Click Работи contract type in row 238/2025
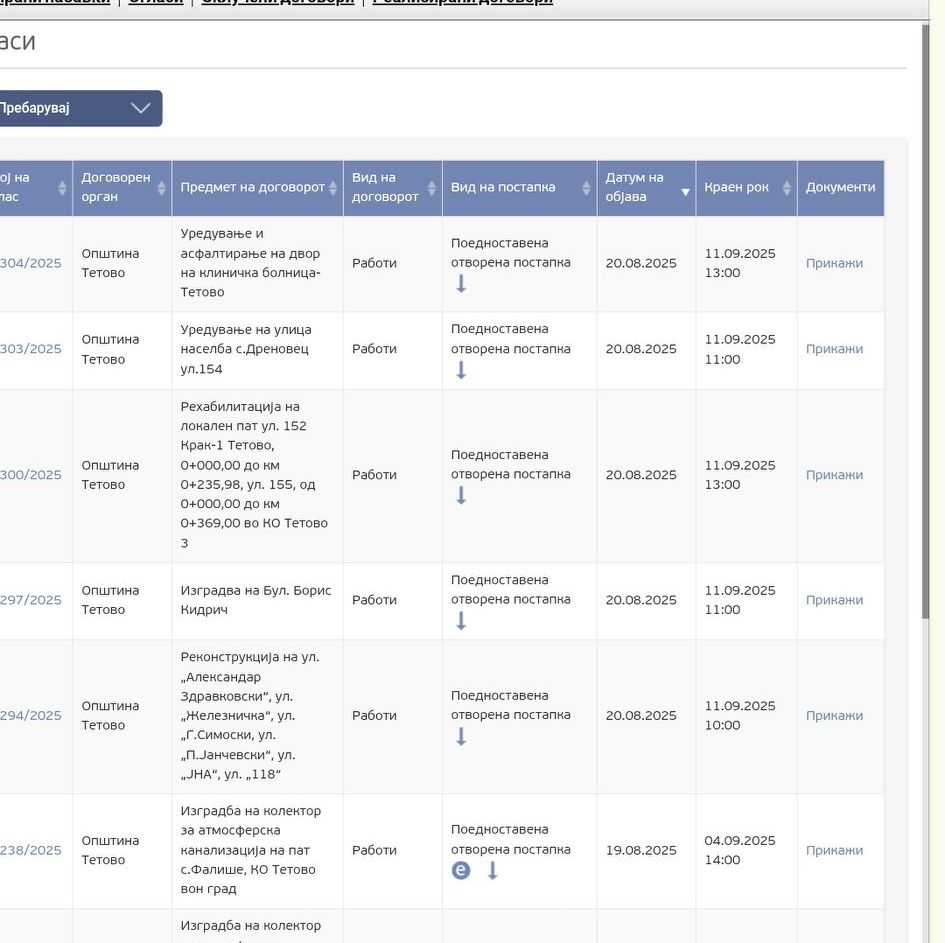 [374, 850]
